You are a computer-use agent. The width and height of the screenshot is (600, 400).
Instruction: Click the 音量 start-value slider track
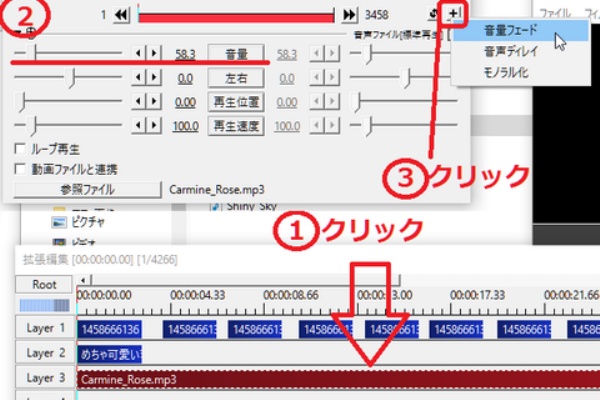tap(68, 53)
